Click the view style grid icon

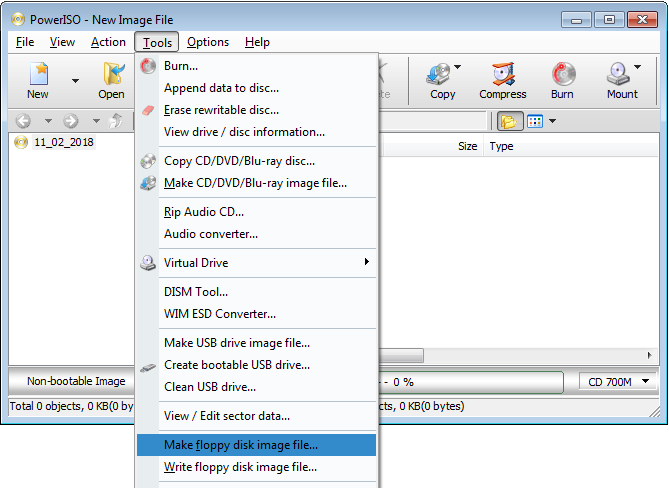point(535,121)
